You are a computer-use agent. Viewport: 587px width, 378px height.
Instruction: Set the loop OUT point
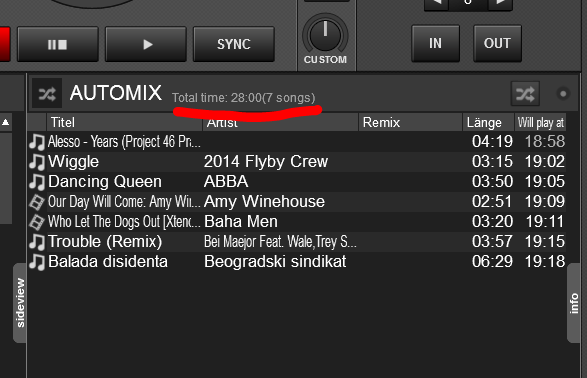point(497,43)
